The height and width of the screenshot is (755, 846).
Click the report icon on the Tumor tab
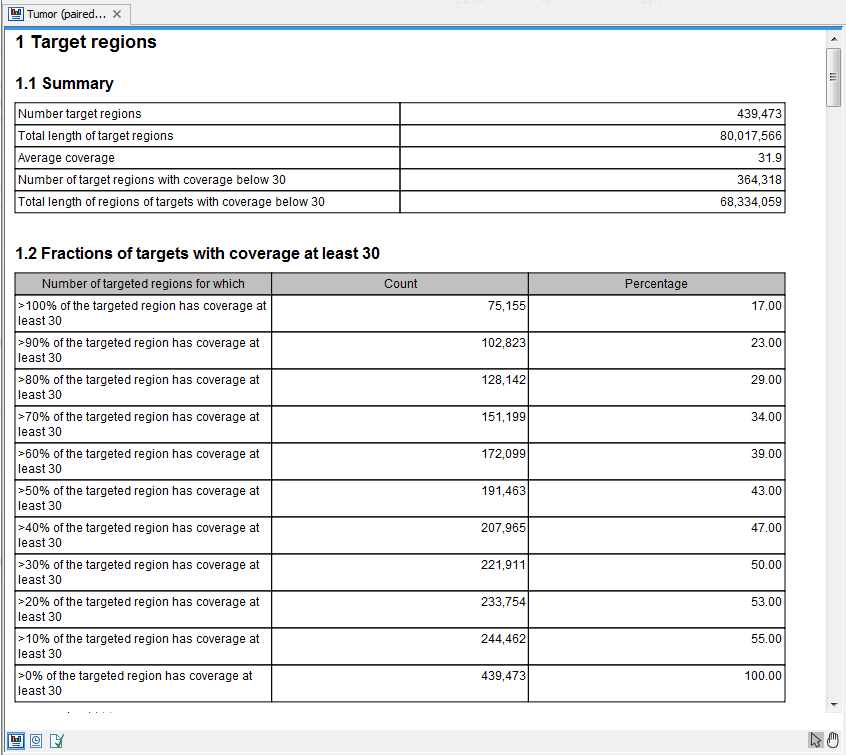click(17, 14)
